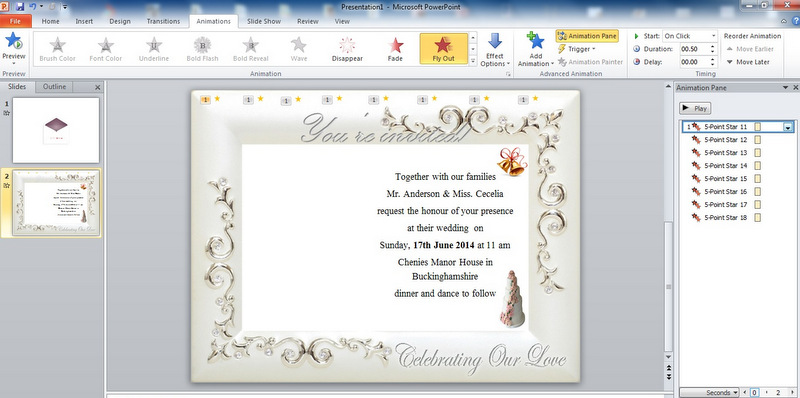800x398 pixels.
Task: Select the Bold Flash animation effect
Action: coord(202,49)
